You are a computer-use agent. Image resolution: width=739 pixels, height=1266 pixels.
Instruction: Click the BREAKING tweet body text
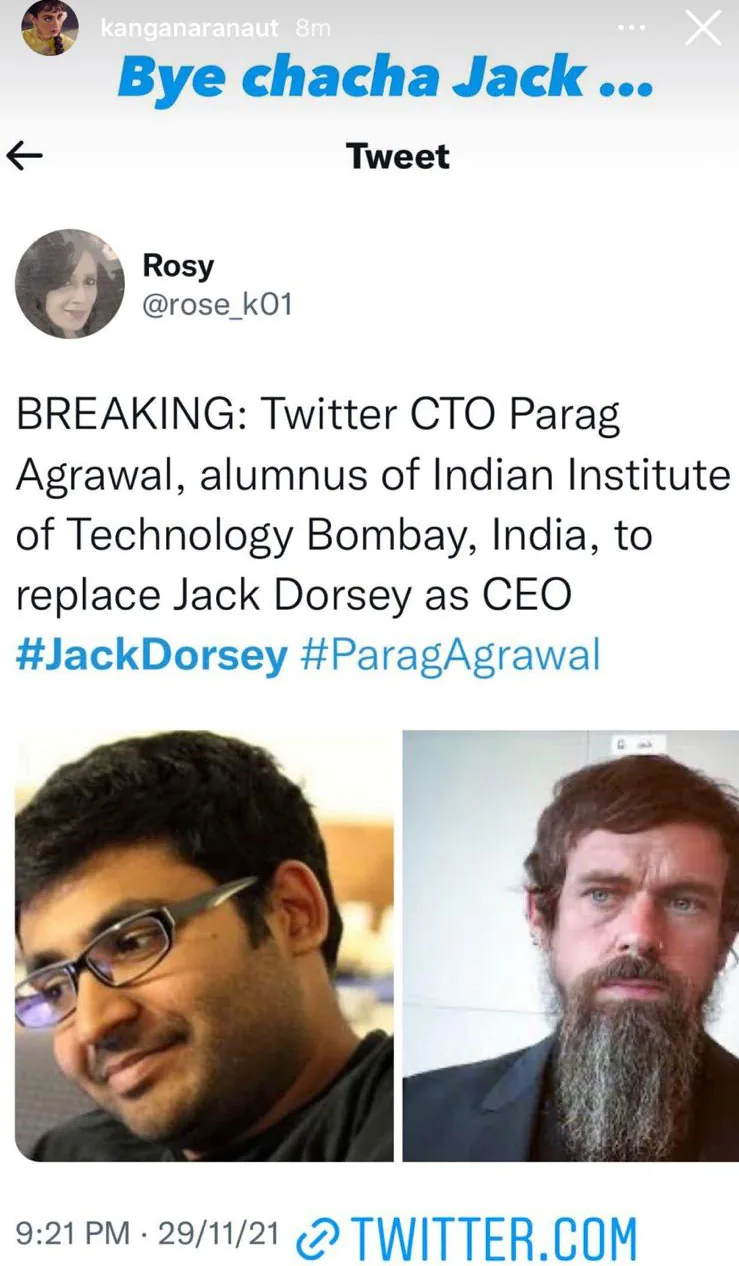pos(370,505)
